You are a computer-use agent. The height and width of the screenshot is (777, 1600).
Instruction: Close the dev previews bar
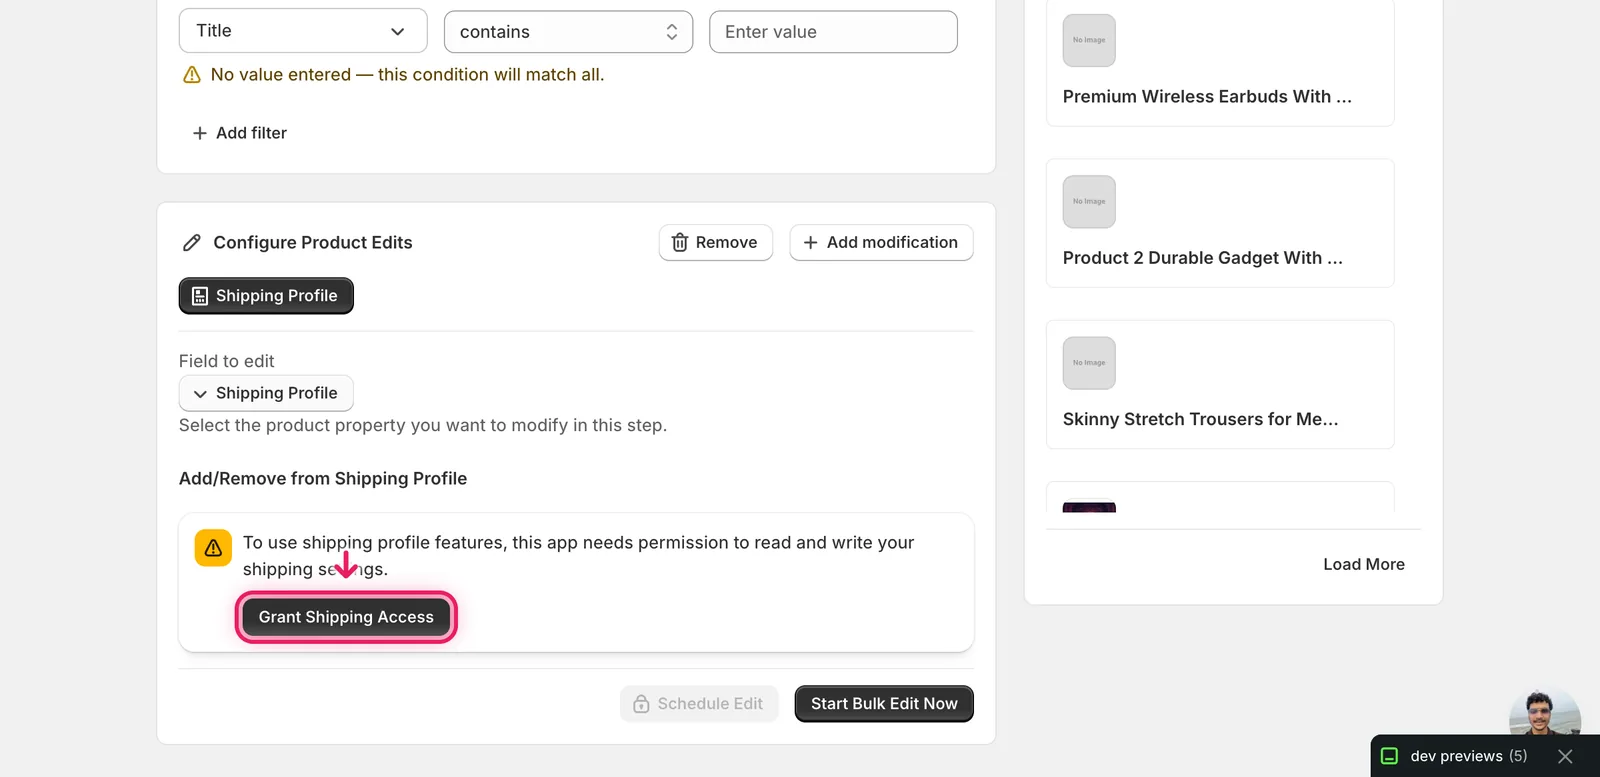pos(1565,756)
